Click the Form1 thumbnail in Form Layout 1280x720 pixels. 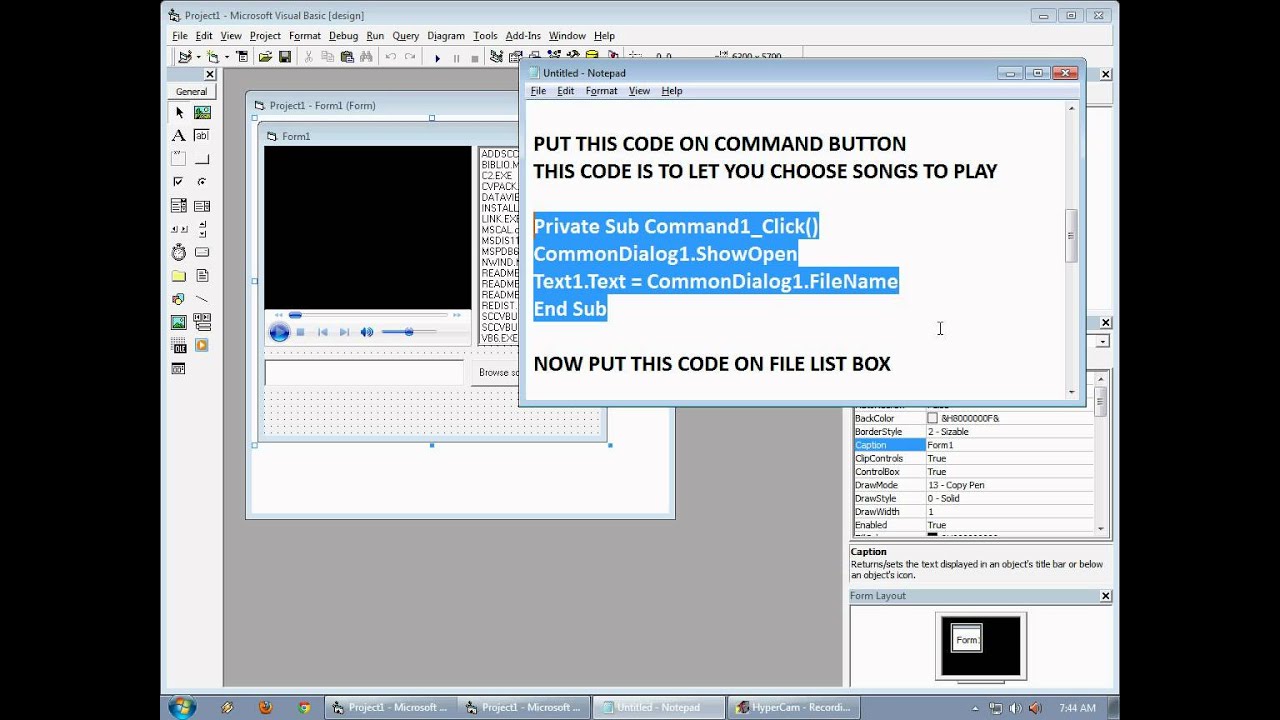coord(967,639)
